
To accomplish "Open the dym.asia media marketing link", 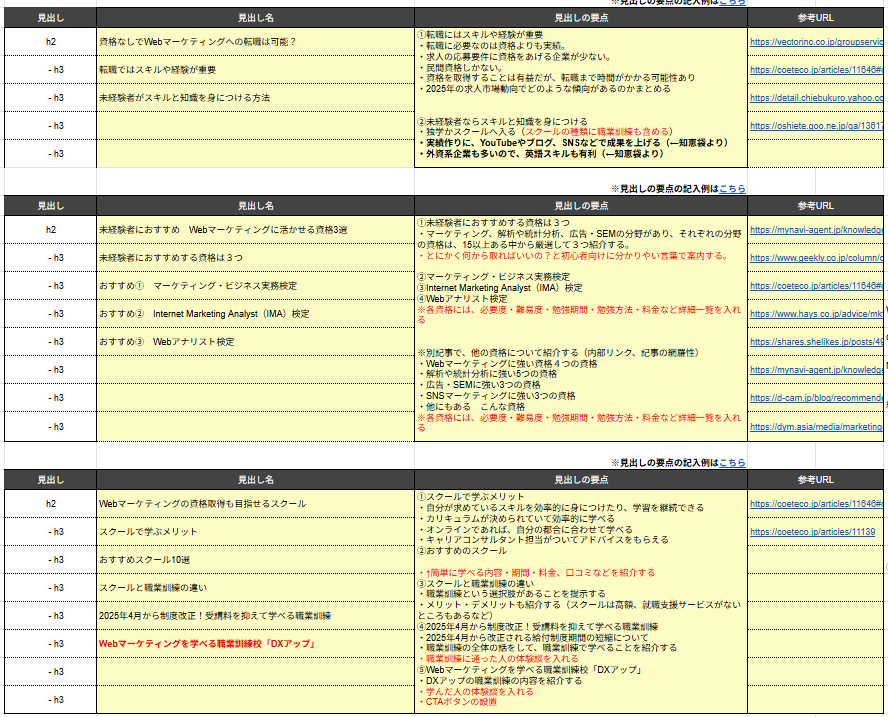I will pyautogui.click(x=816, y=426).
